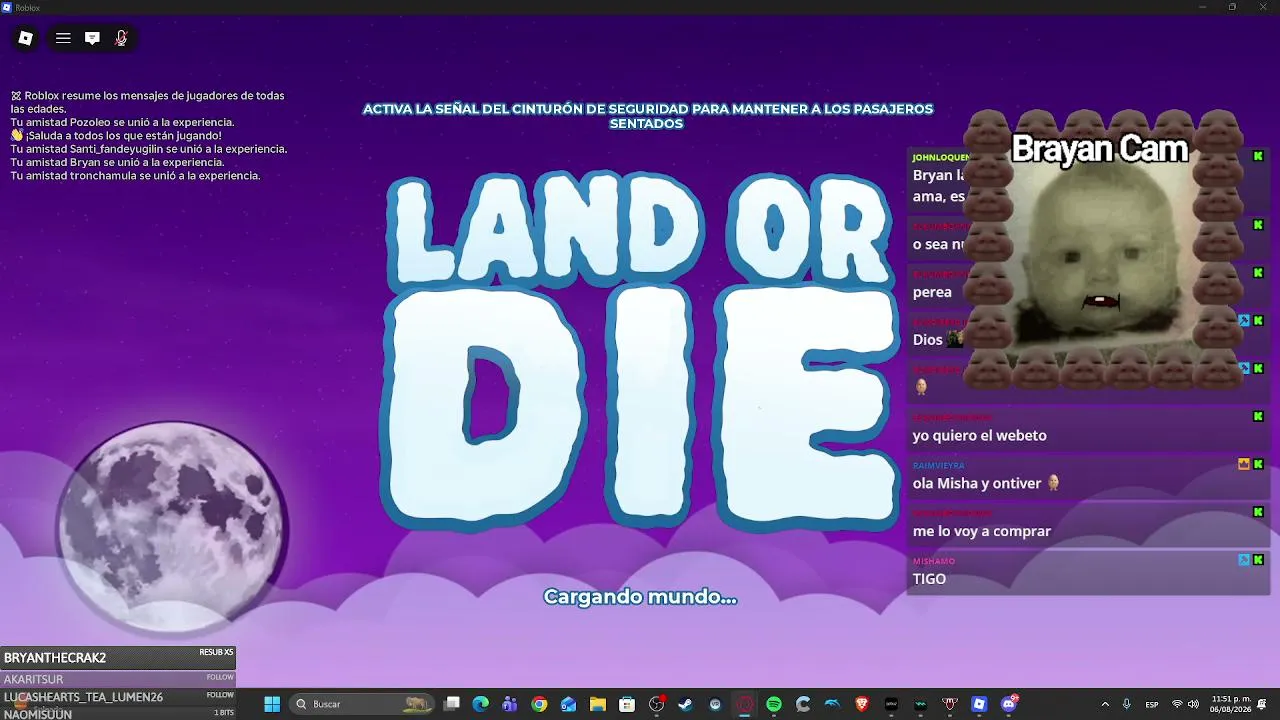The height and width of the screenshot is (720, 1280).
Task: Click the Kick badge on 'yo quiero el webeto'
Action: click(1258, 416)
